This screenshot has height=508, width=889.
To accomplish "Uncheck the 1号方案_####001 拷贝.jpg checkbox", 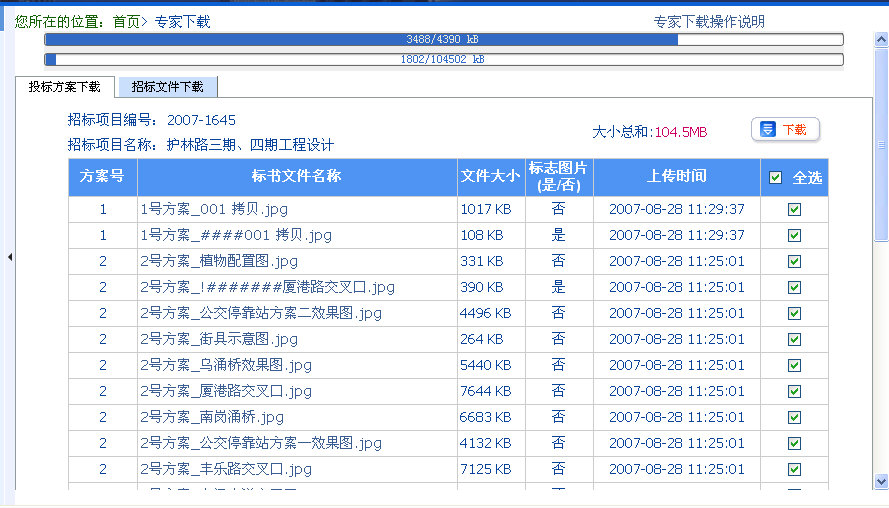I will [794, 235].
